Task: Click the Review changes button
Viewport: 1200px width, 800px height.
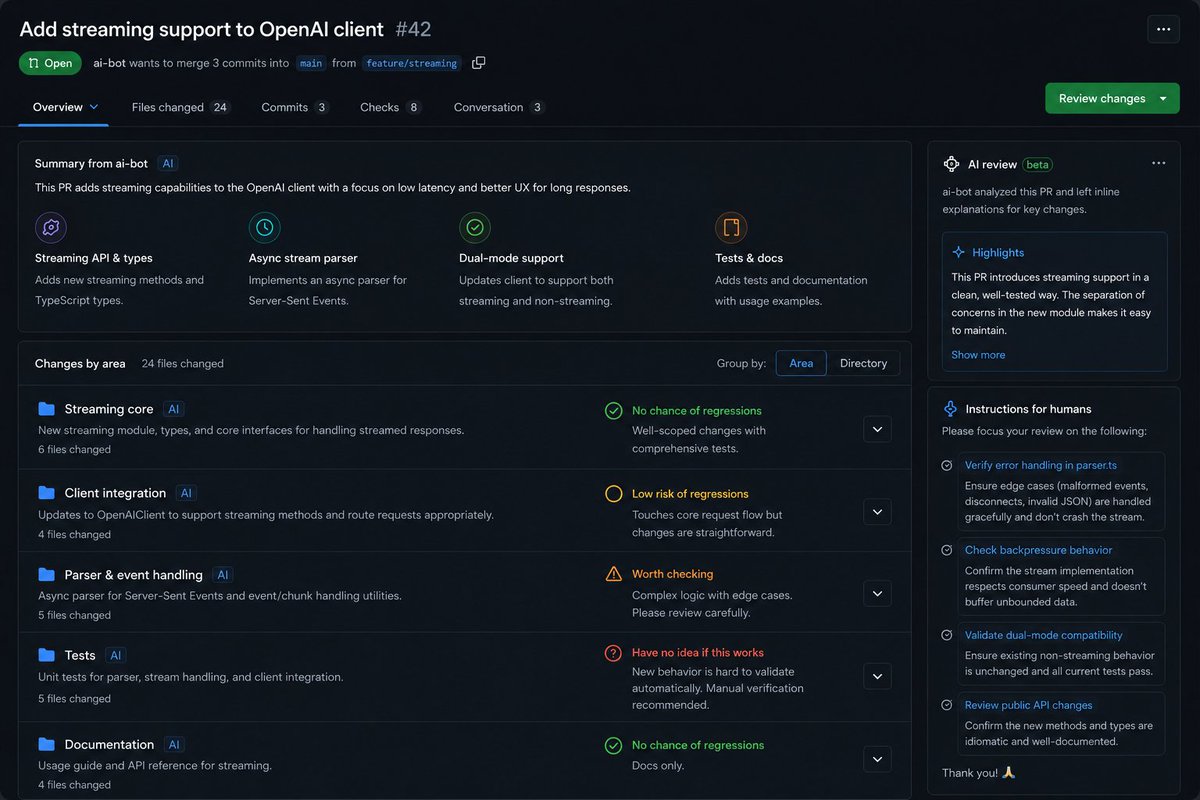Action: click(1102, 98)
